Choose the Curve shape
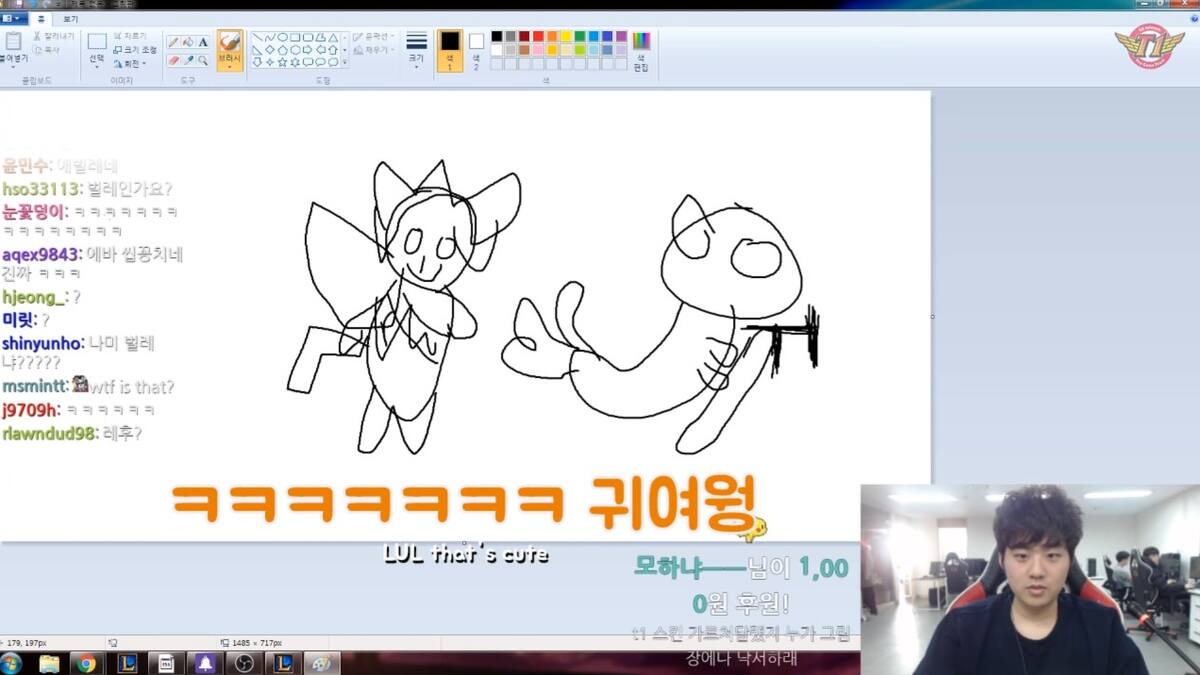The image size is (1200, 675). click(269, 37)
